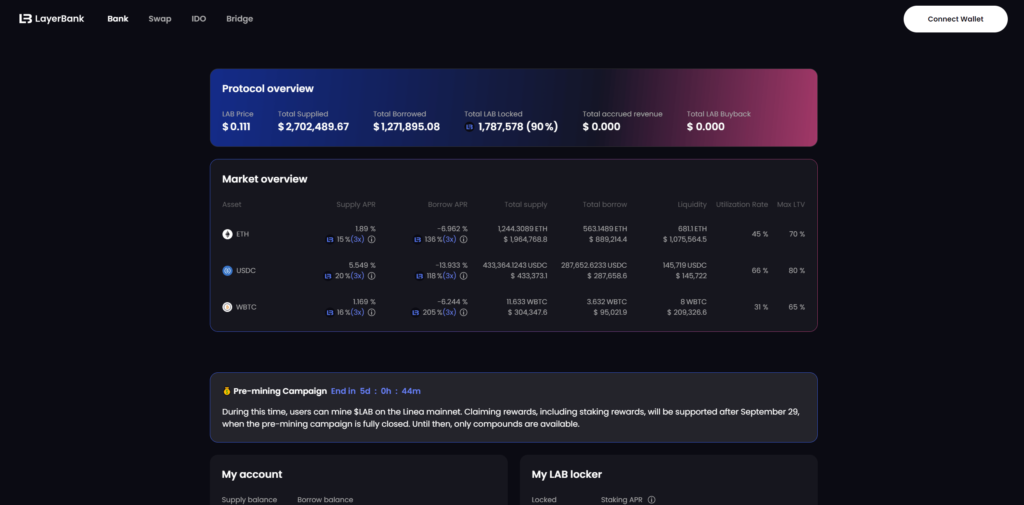The width and height of the screenshot is (1024, 505).
Task: Click LAB Price value $ 0.111
Action: pyautogui.click(x=236, y=127)
